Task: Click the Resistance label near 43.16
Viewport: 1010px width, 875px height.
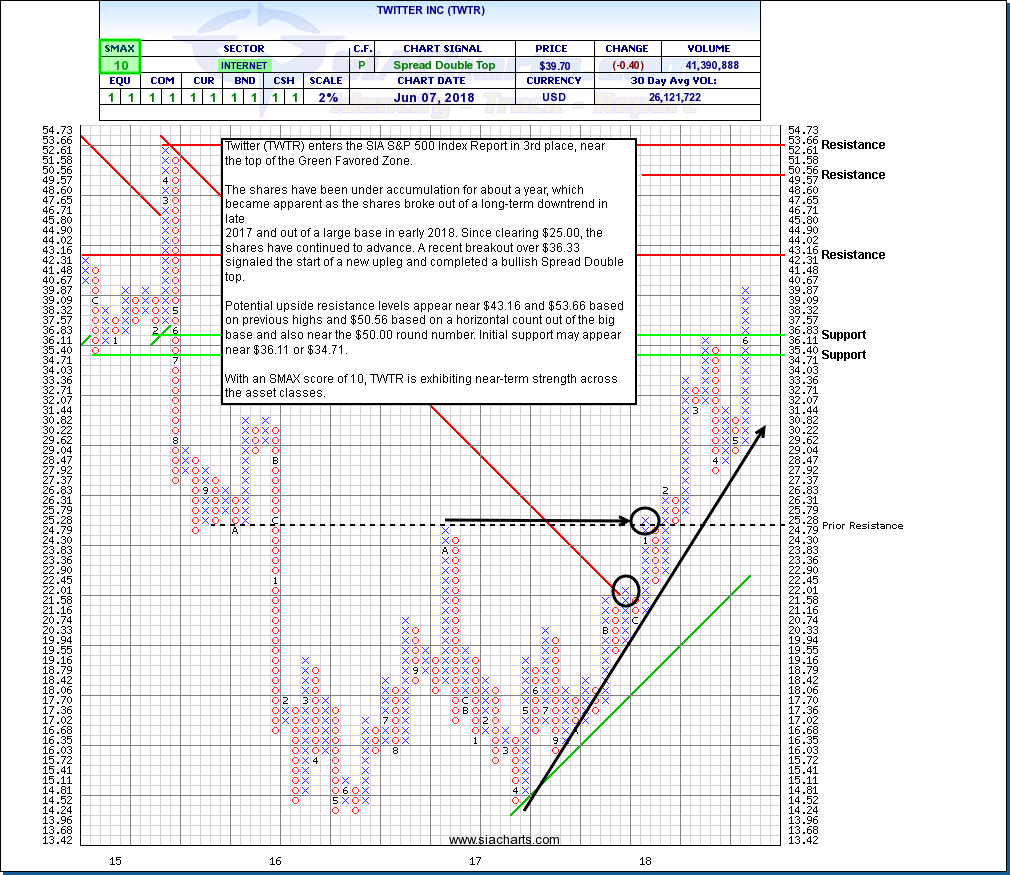Action: pos(853,255)
